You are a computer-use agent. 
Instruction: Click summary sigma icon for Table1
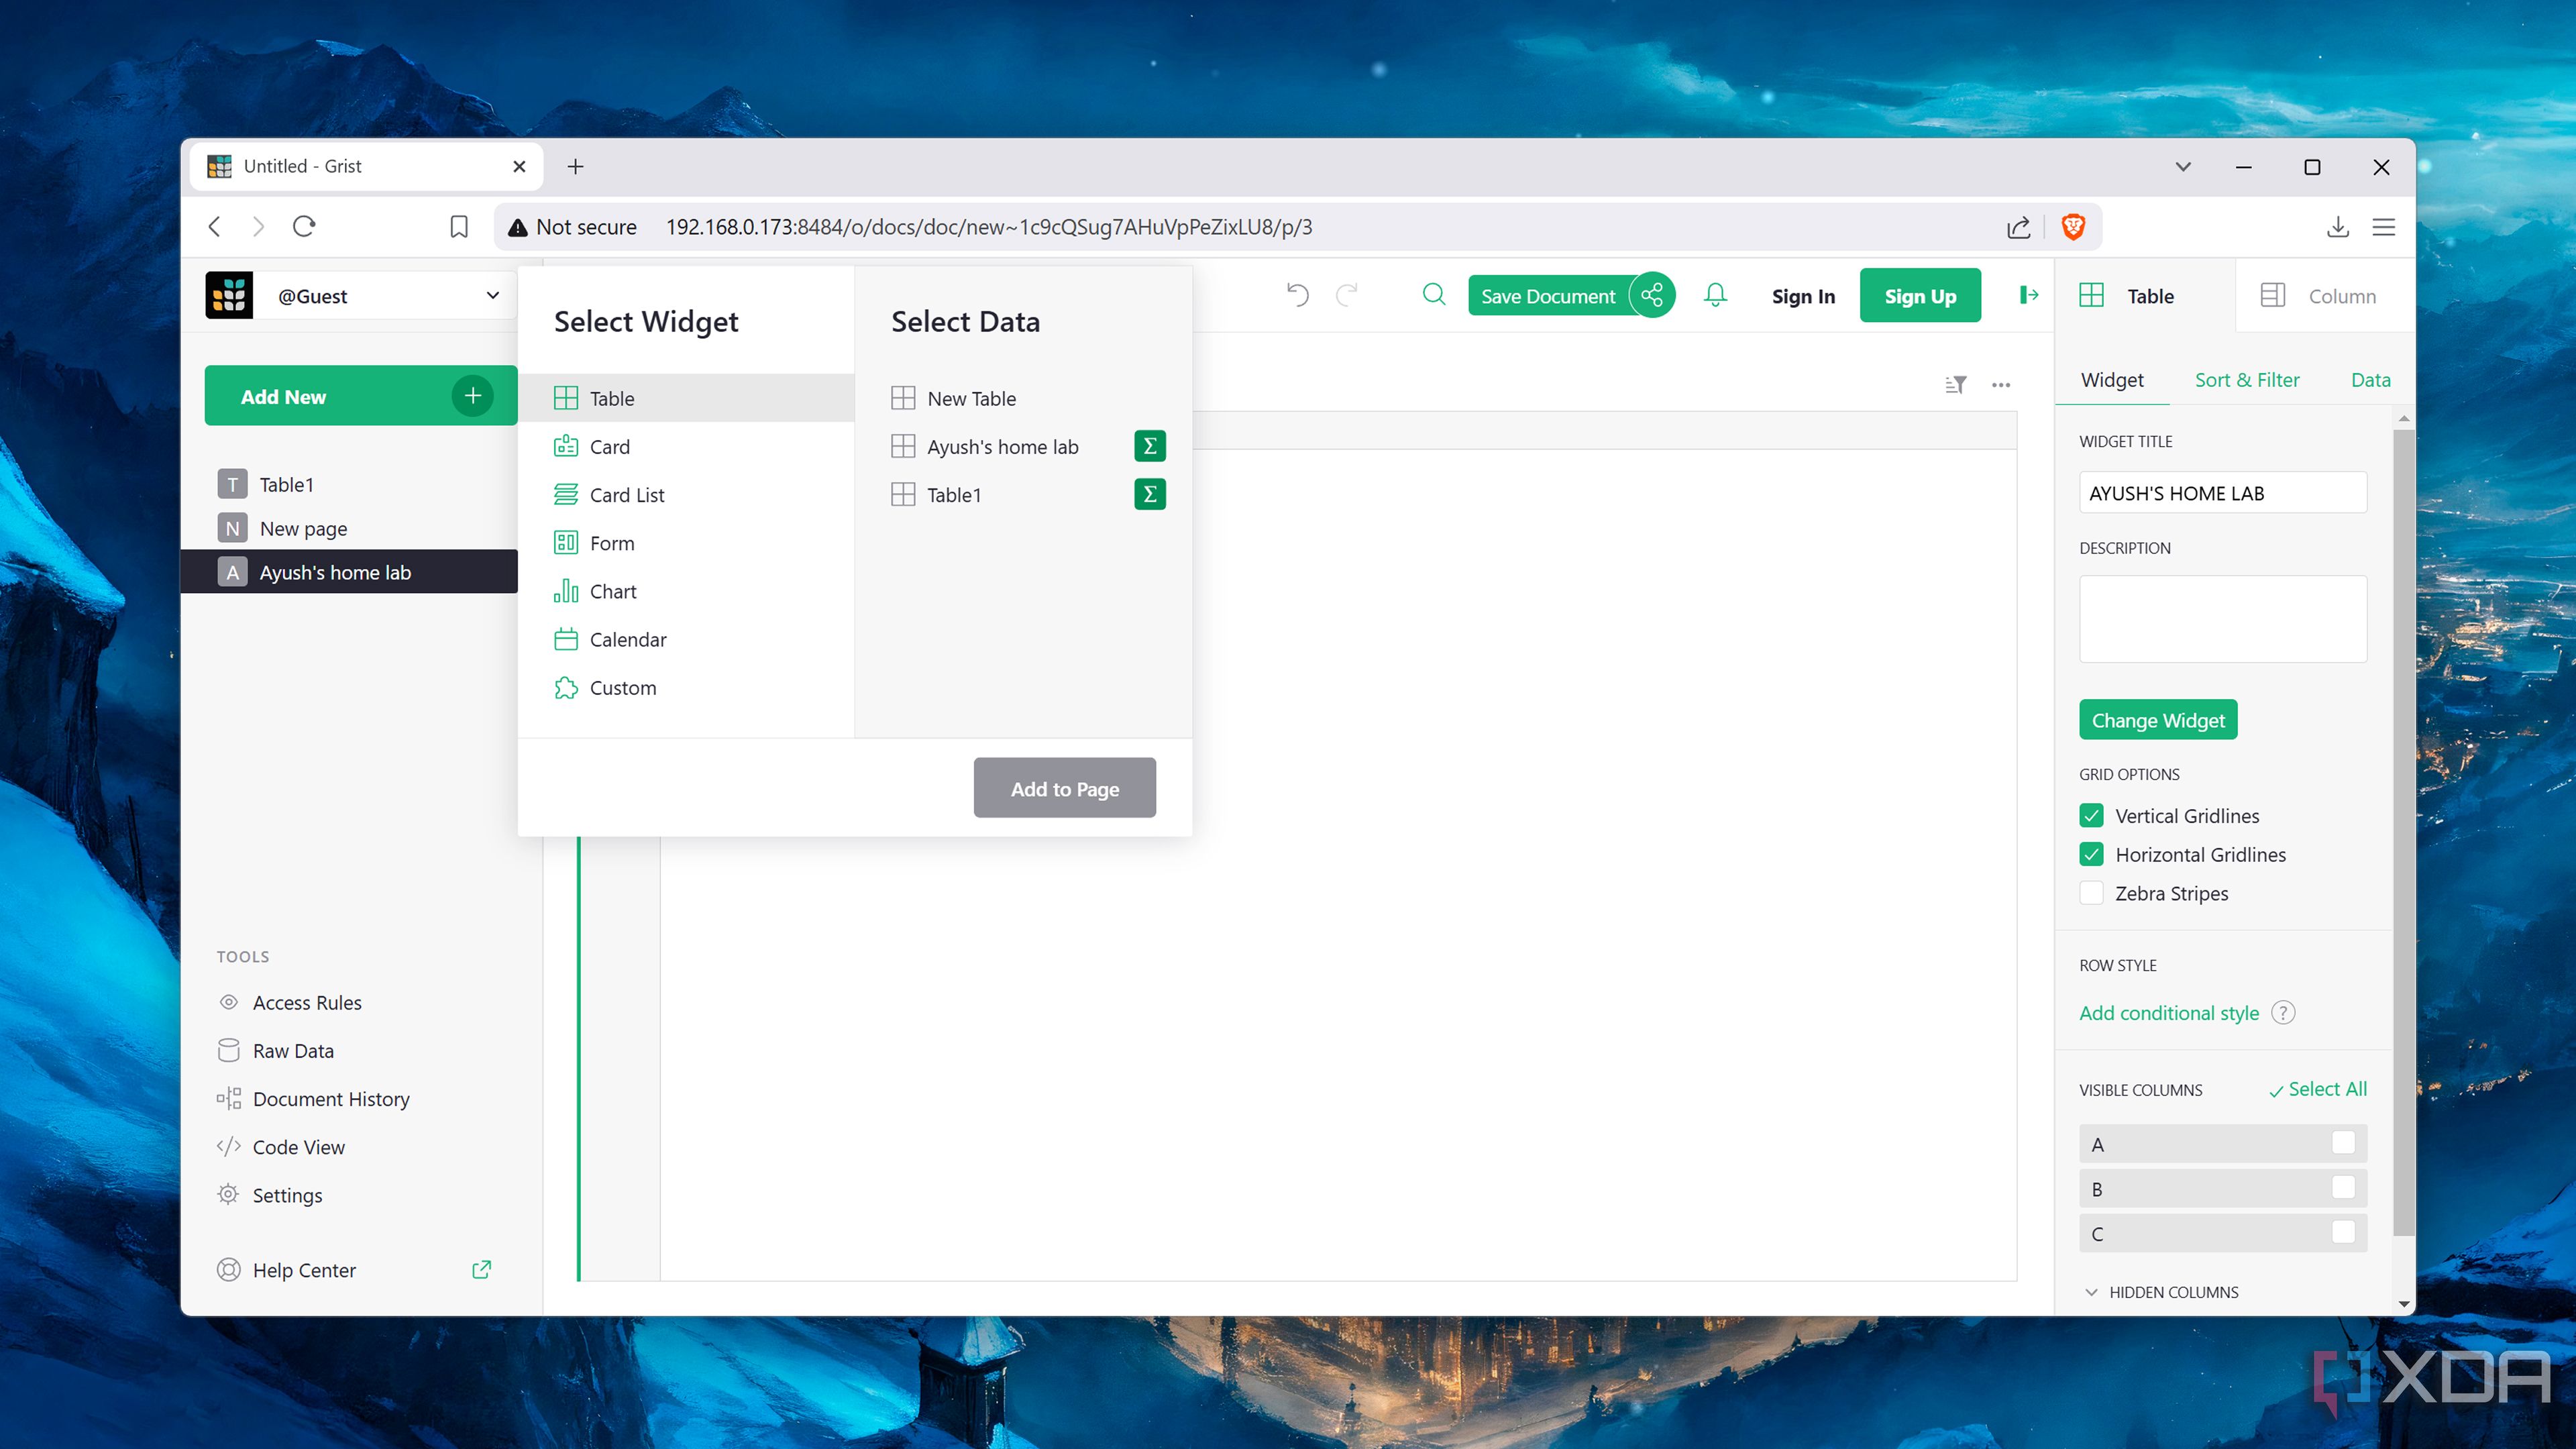pyautogui.click(x=1150, y=494)
